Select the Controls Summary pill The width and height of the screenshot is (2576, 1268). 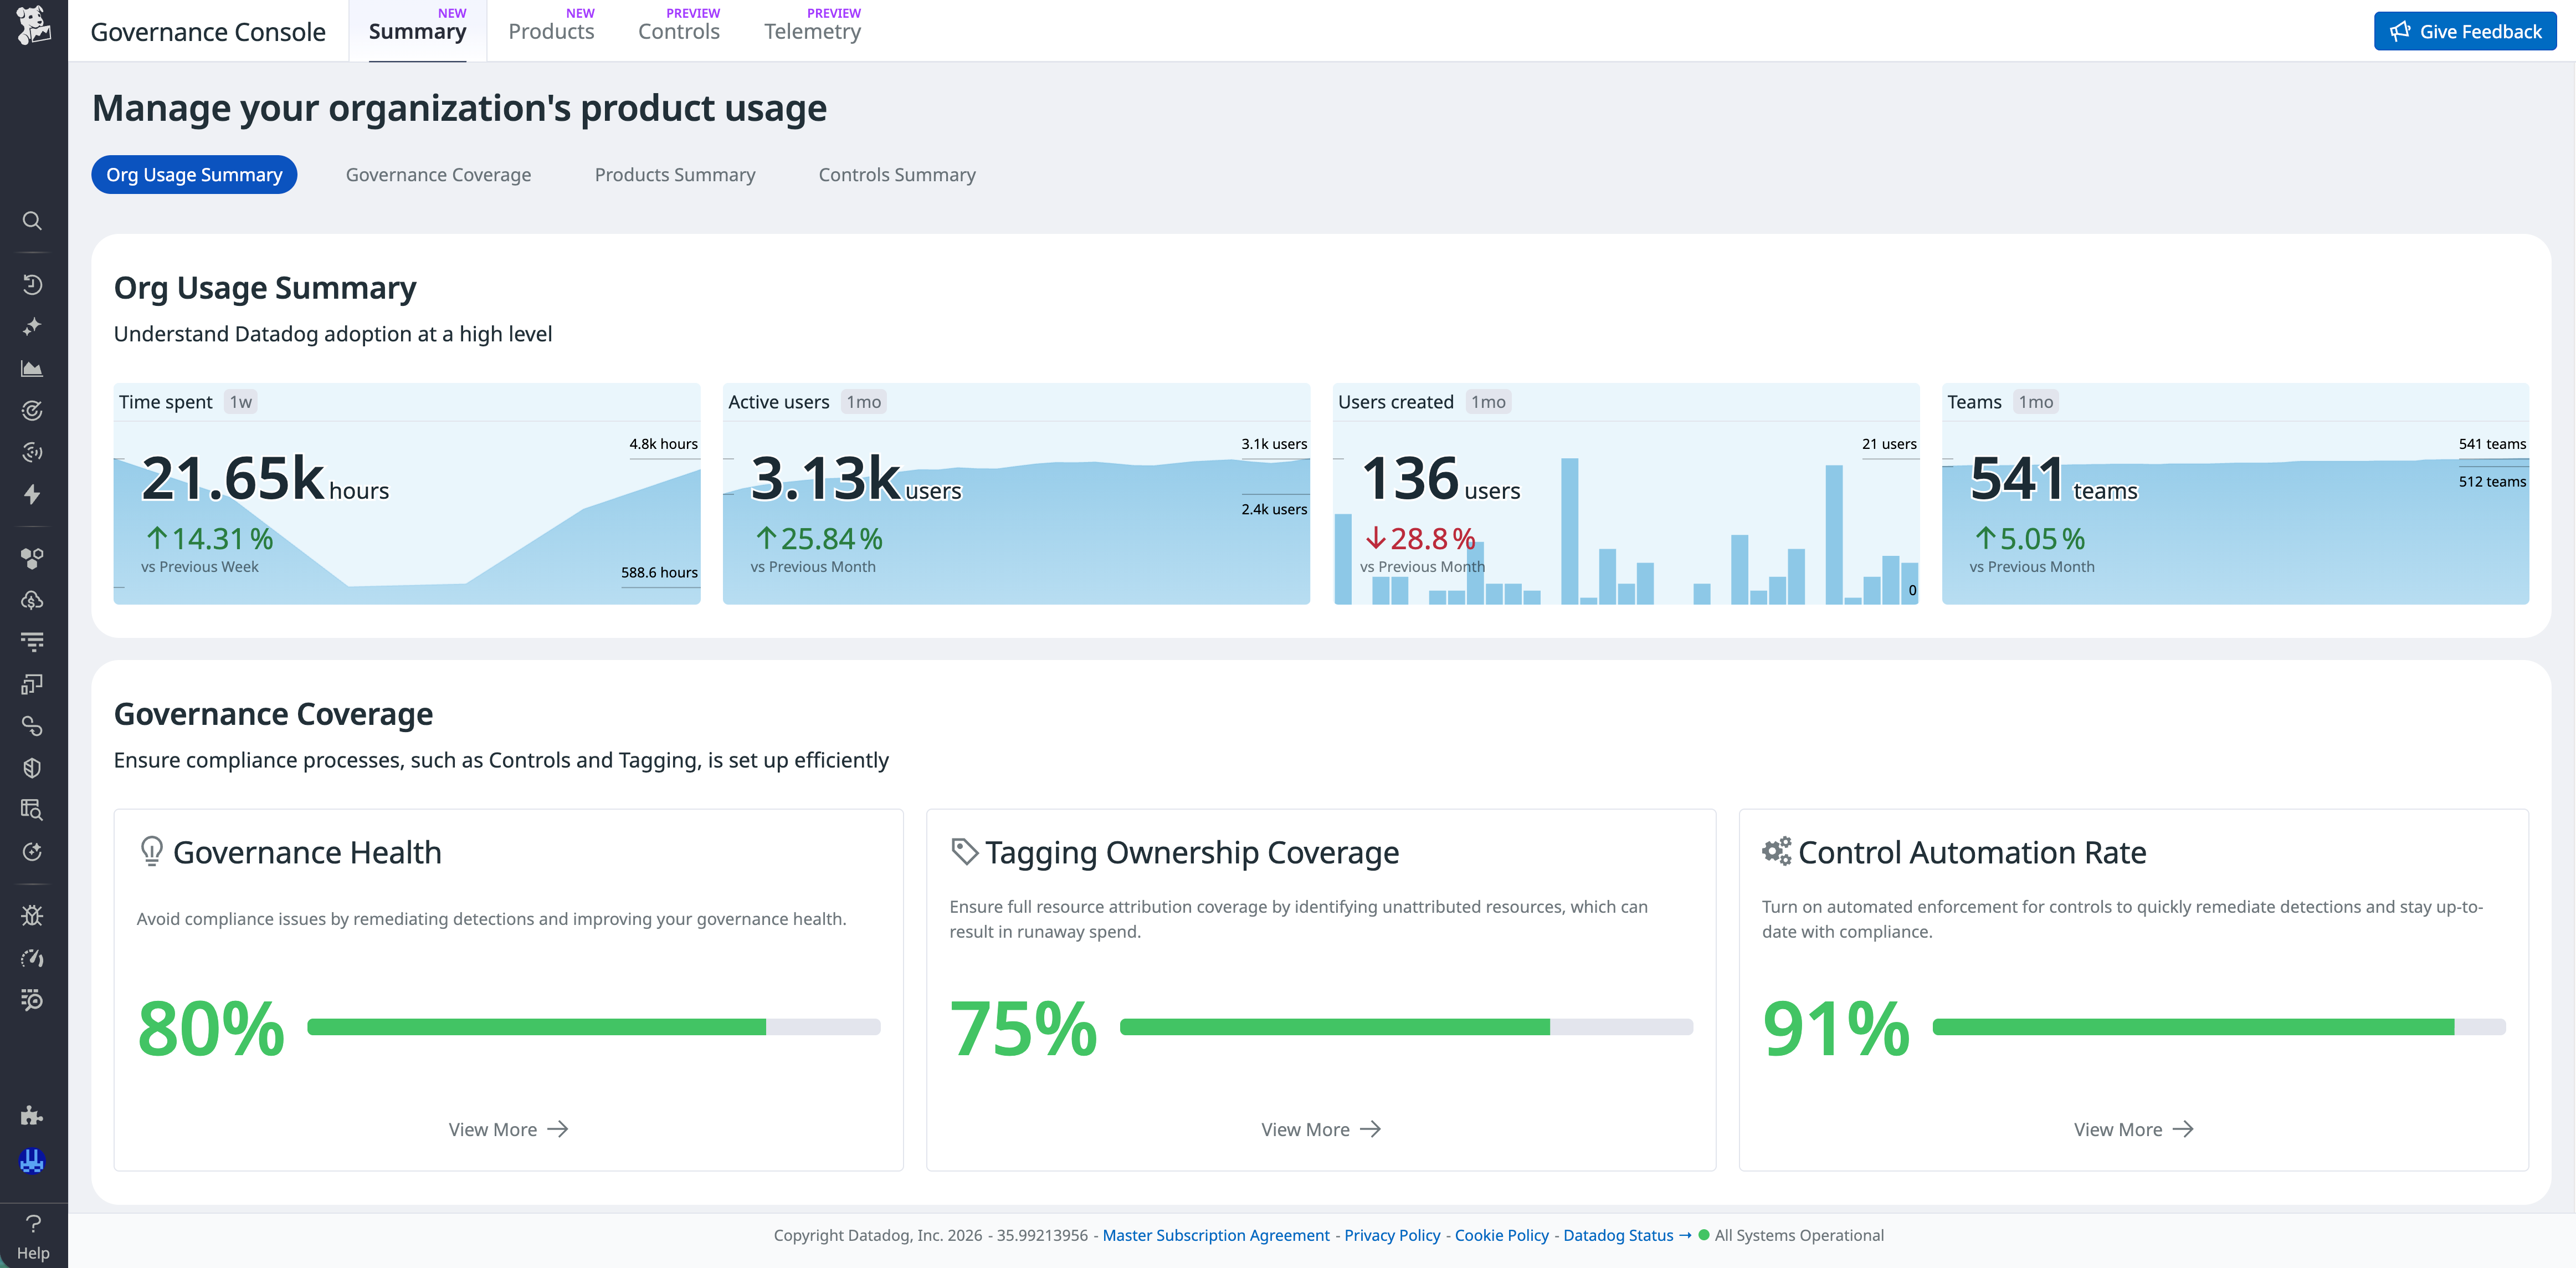point(897,174)
